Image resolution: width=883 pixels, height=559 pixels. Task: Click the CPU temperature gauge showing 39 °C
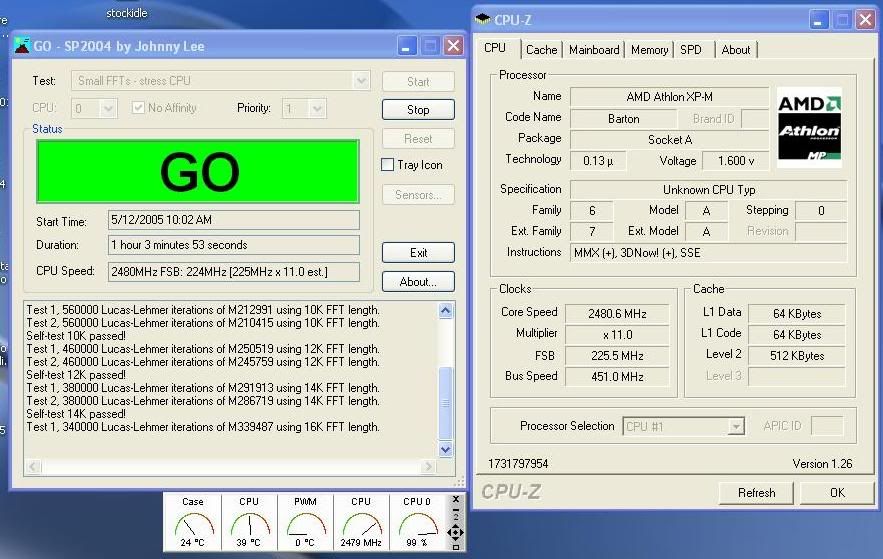tap(248, 522)
